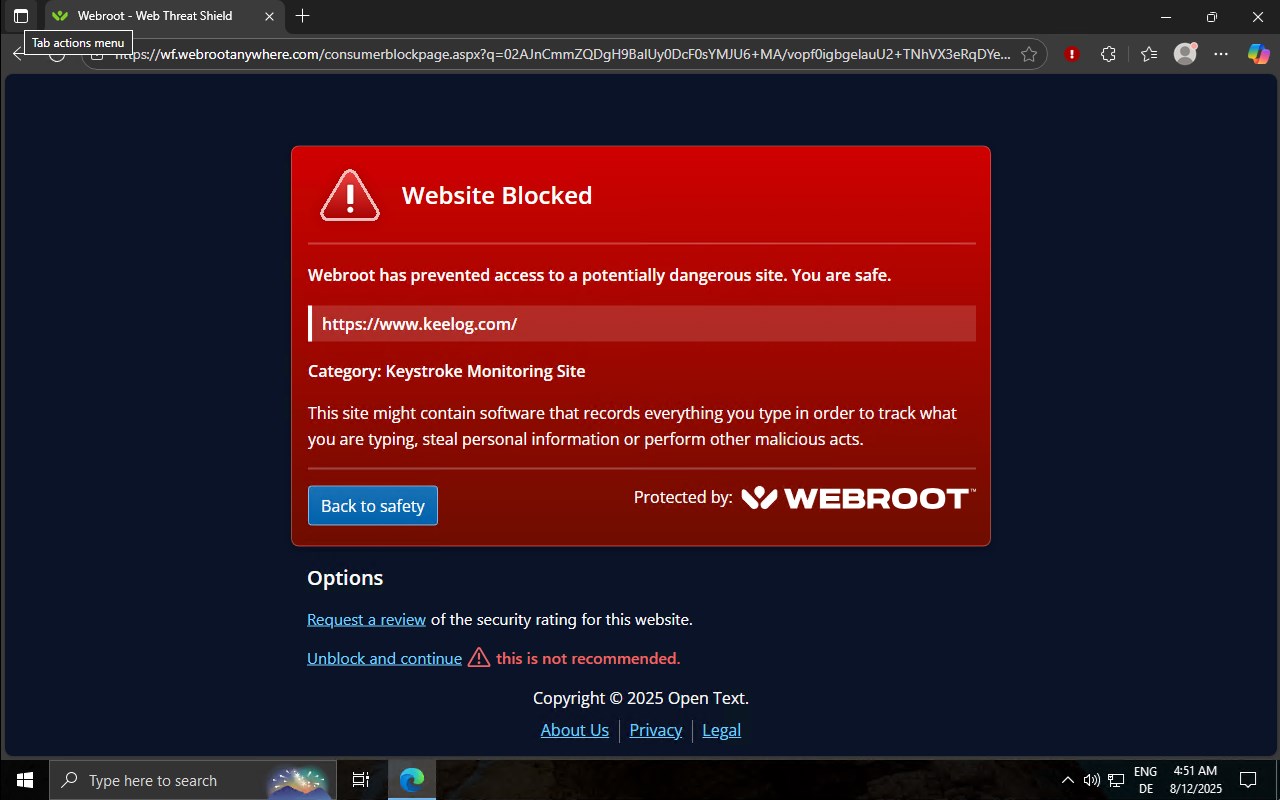
Task: Open the browser Extensions puzzle icon
Action: 1108,54
